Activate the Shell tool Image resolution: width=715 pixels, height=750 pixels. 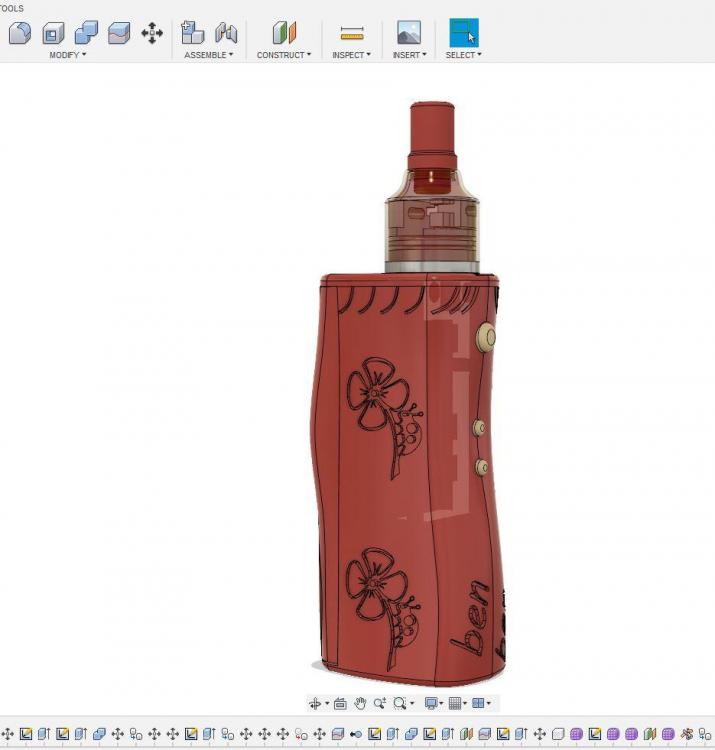(53, 33)
